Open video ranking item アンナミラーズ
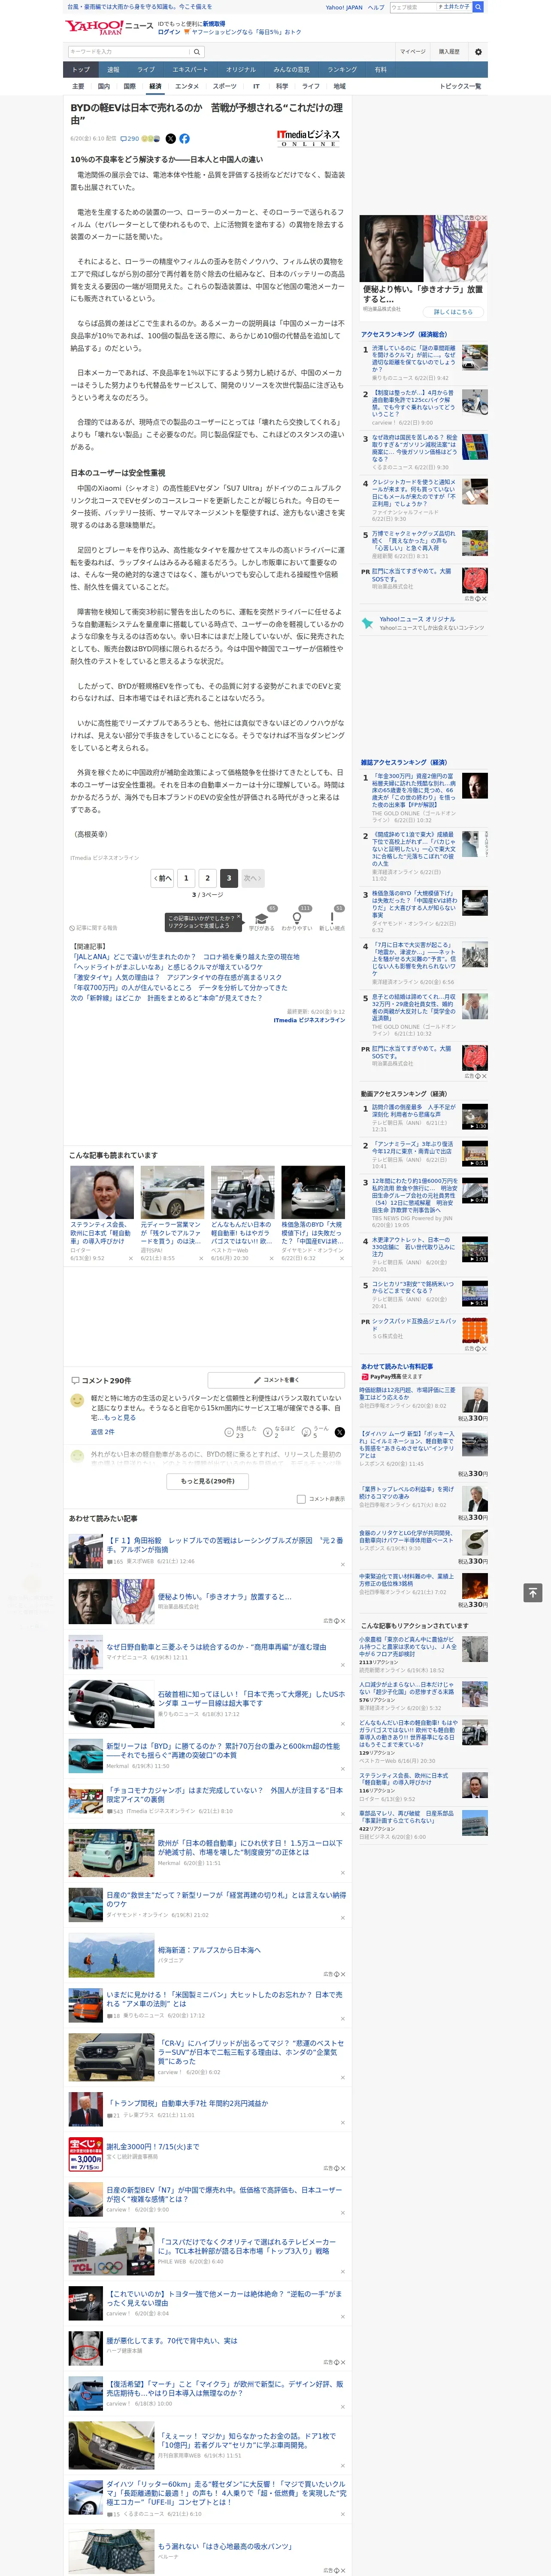 click(x=413, y=1148)
